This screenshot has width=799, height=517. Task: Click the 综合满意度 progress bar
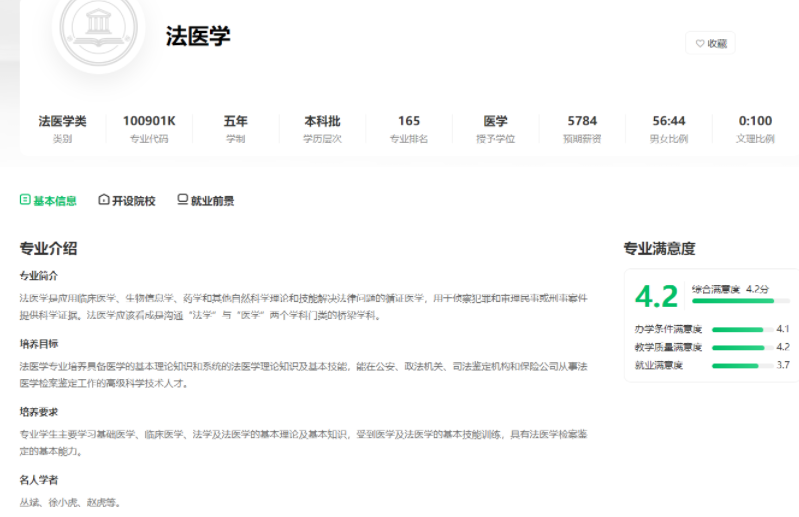[x=741, y=302]
